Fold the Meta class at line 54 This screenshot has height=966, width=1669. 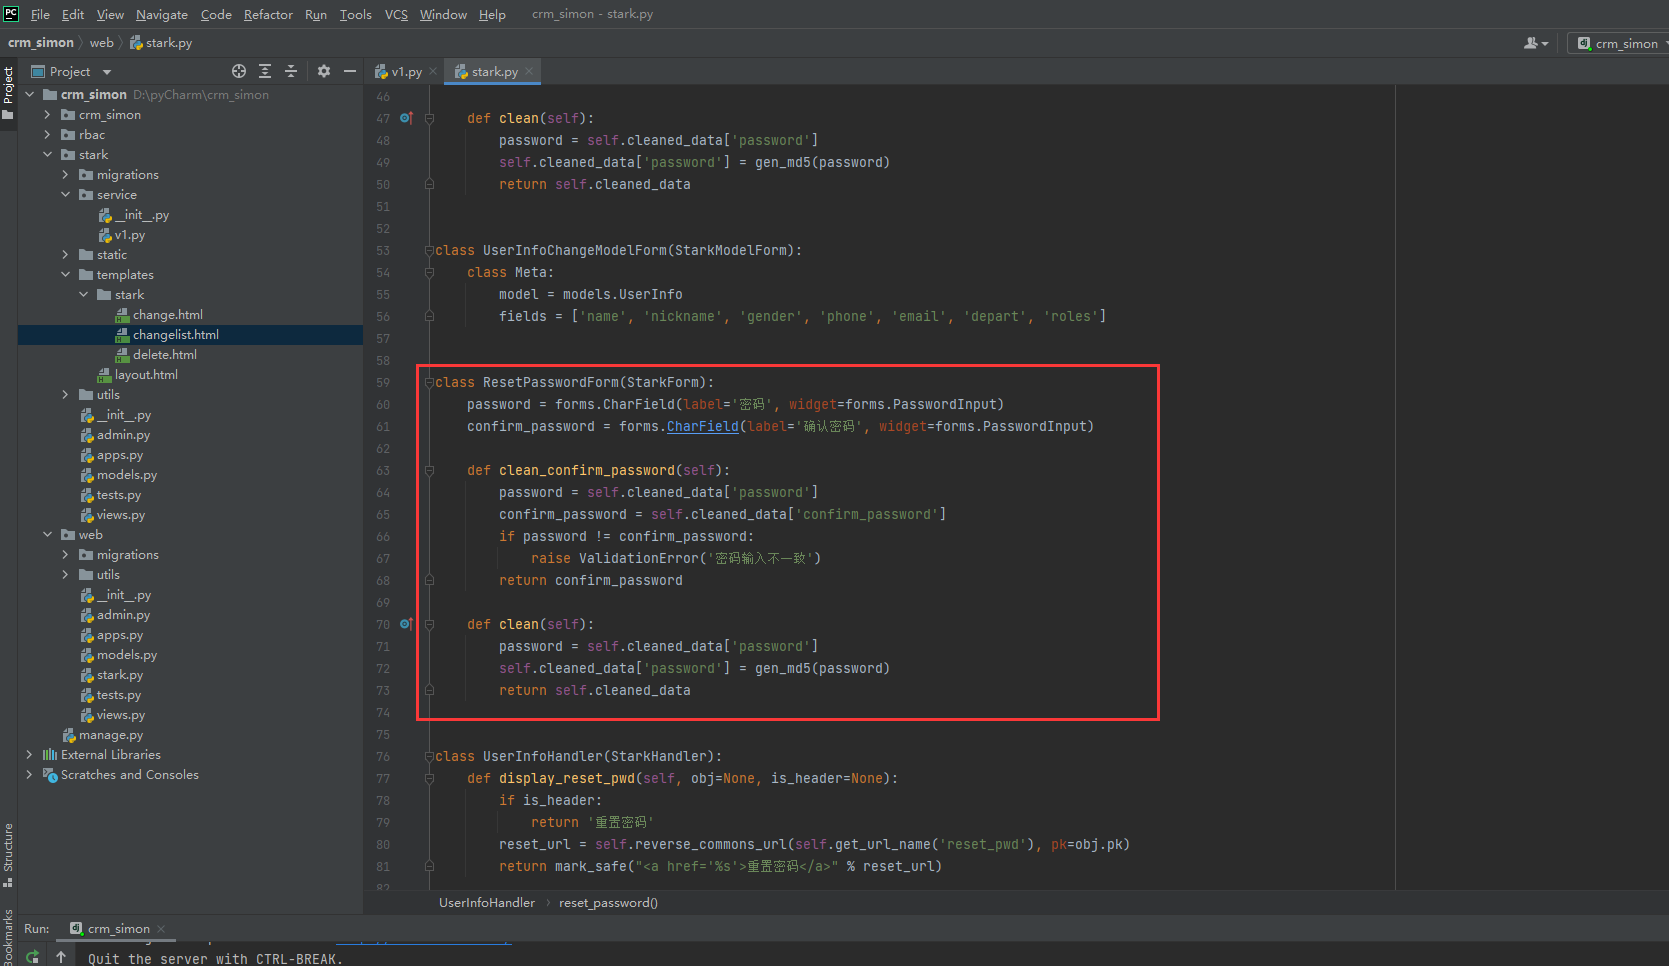429,272
